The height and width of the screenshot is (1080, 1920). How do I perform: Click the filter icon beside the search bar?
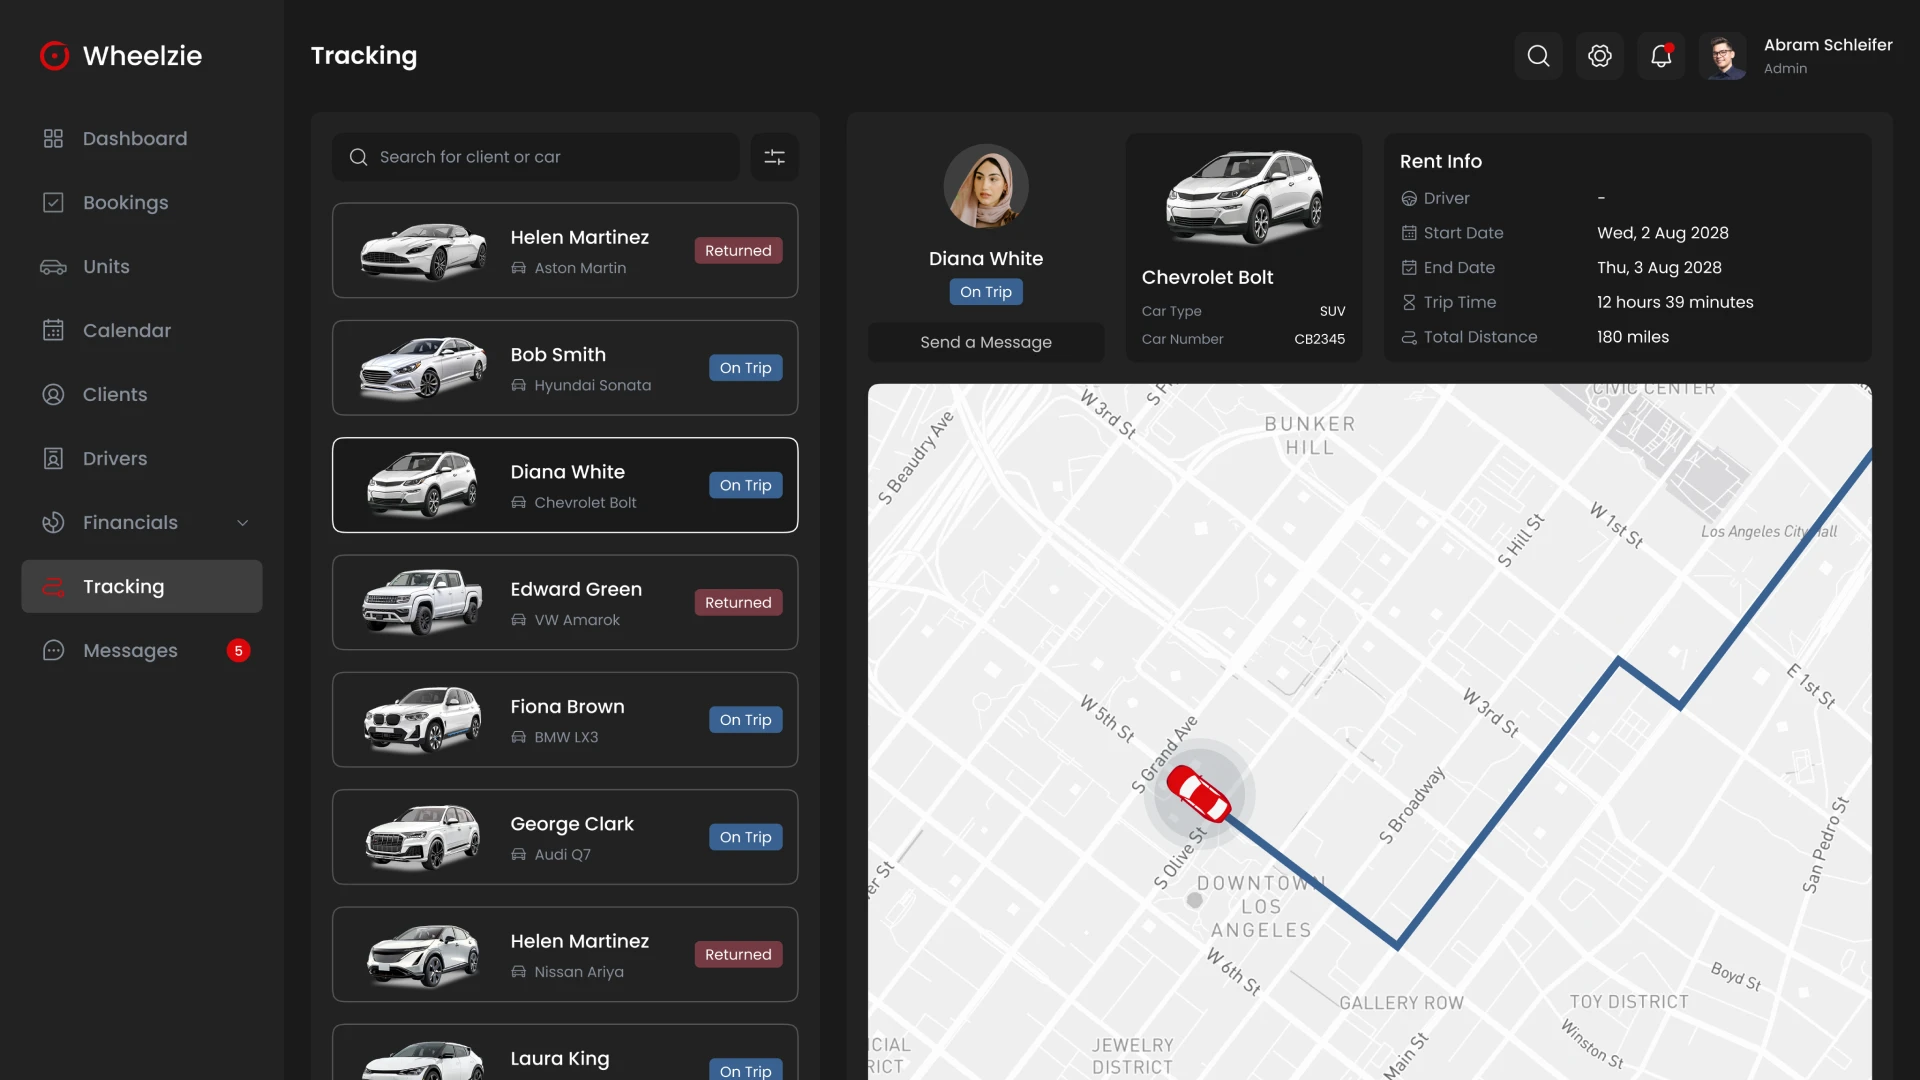point(775,157)
